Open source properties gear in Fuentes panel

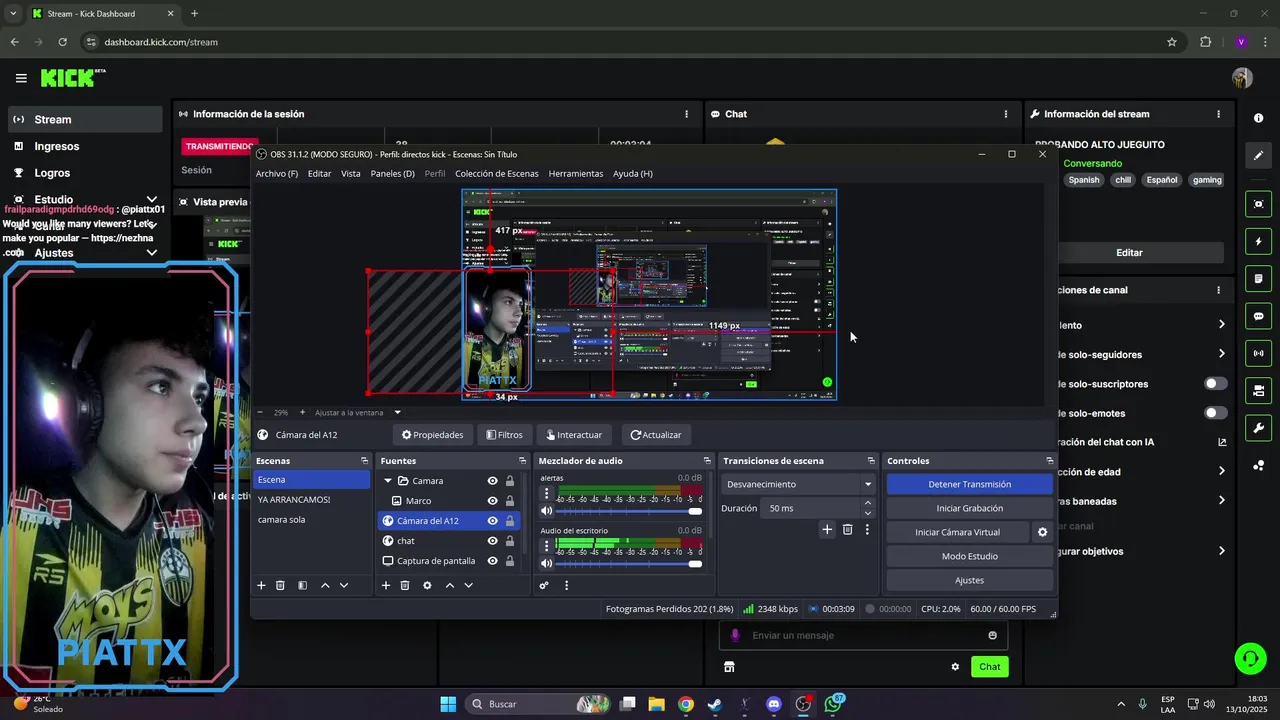[x=427, y=585]
